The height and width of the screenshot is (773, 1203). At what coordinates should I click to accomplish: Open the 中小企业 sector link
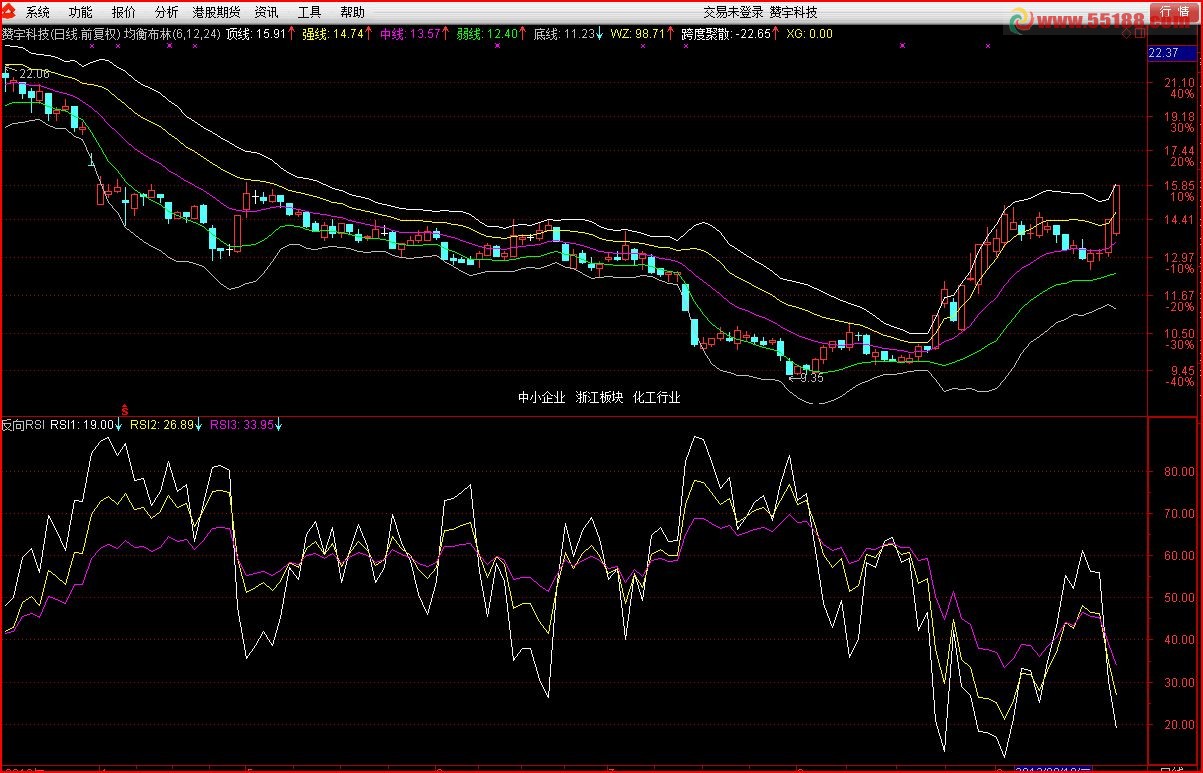click(x=541, y=397)
